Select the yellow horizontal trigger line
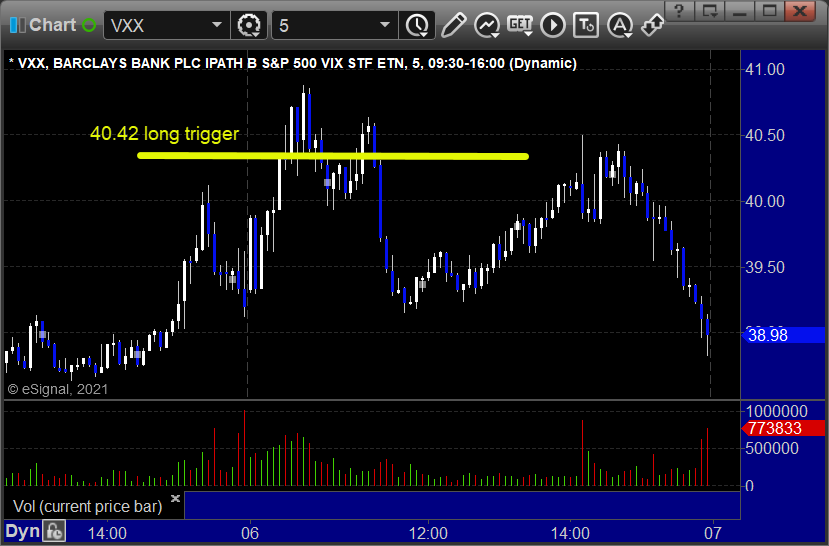The width and height of the screenshot is (829, 546). [x=333, y=156]
